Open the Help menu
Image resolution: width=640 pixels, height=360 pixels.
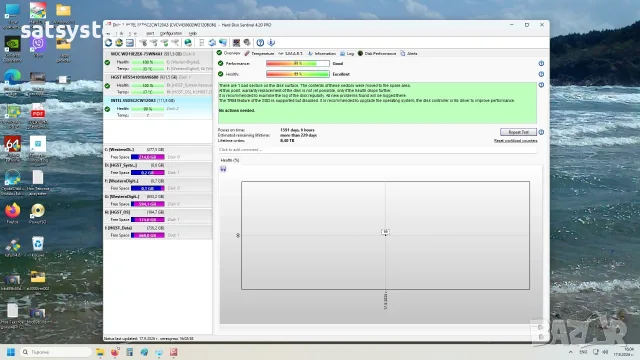pyautogui.click(x=193, y=33)
